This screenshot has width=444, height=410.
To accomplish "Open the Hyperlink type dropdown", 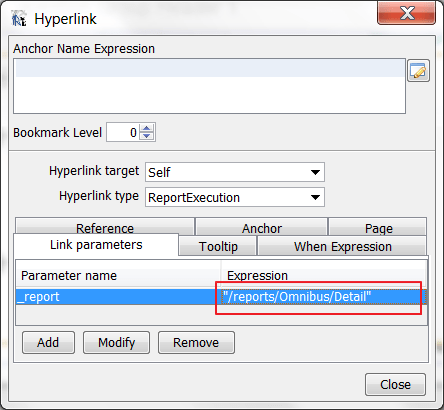I will (235, 197).
